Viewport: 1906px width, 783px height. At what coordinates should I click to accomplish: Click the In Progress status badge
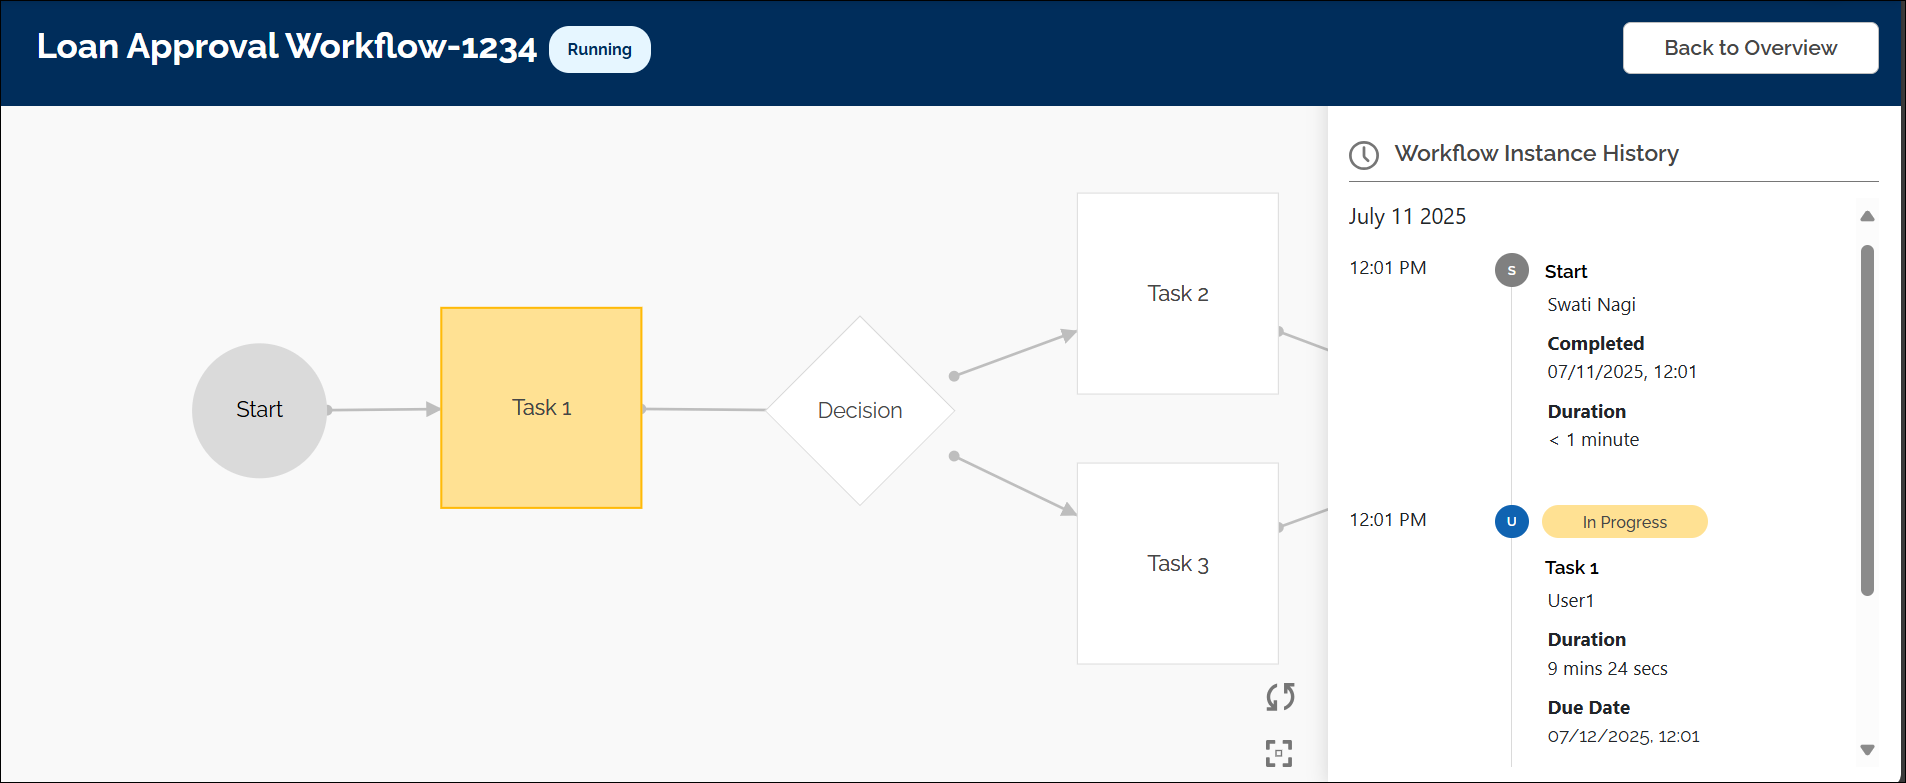[1624, 521]
